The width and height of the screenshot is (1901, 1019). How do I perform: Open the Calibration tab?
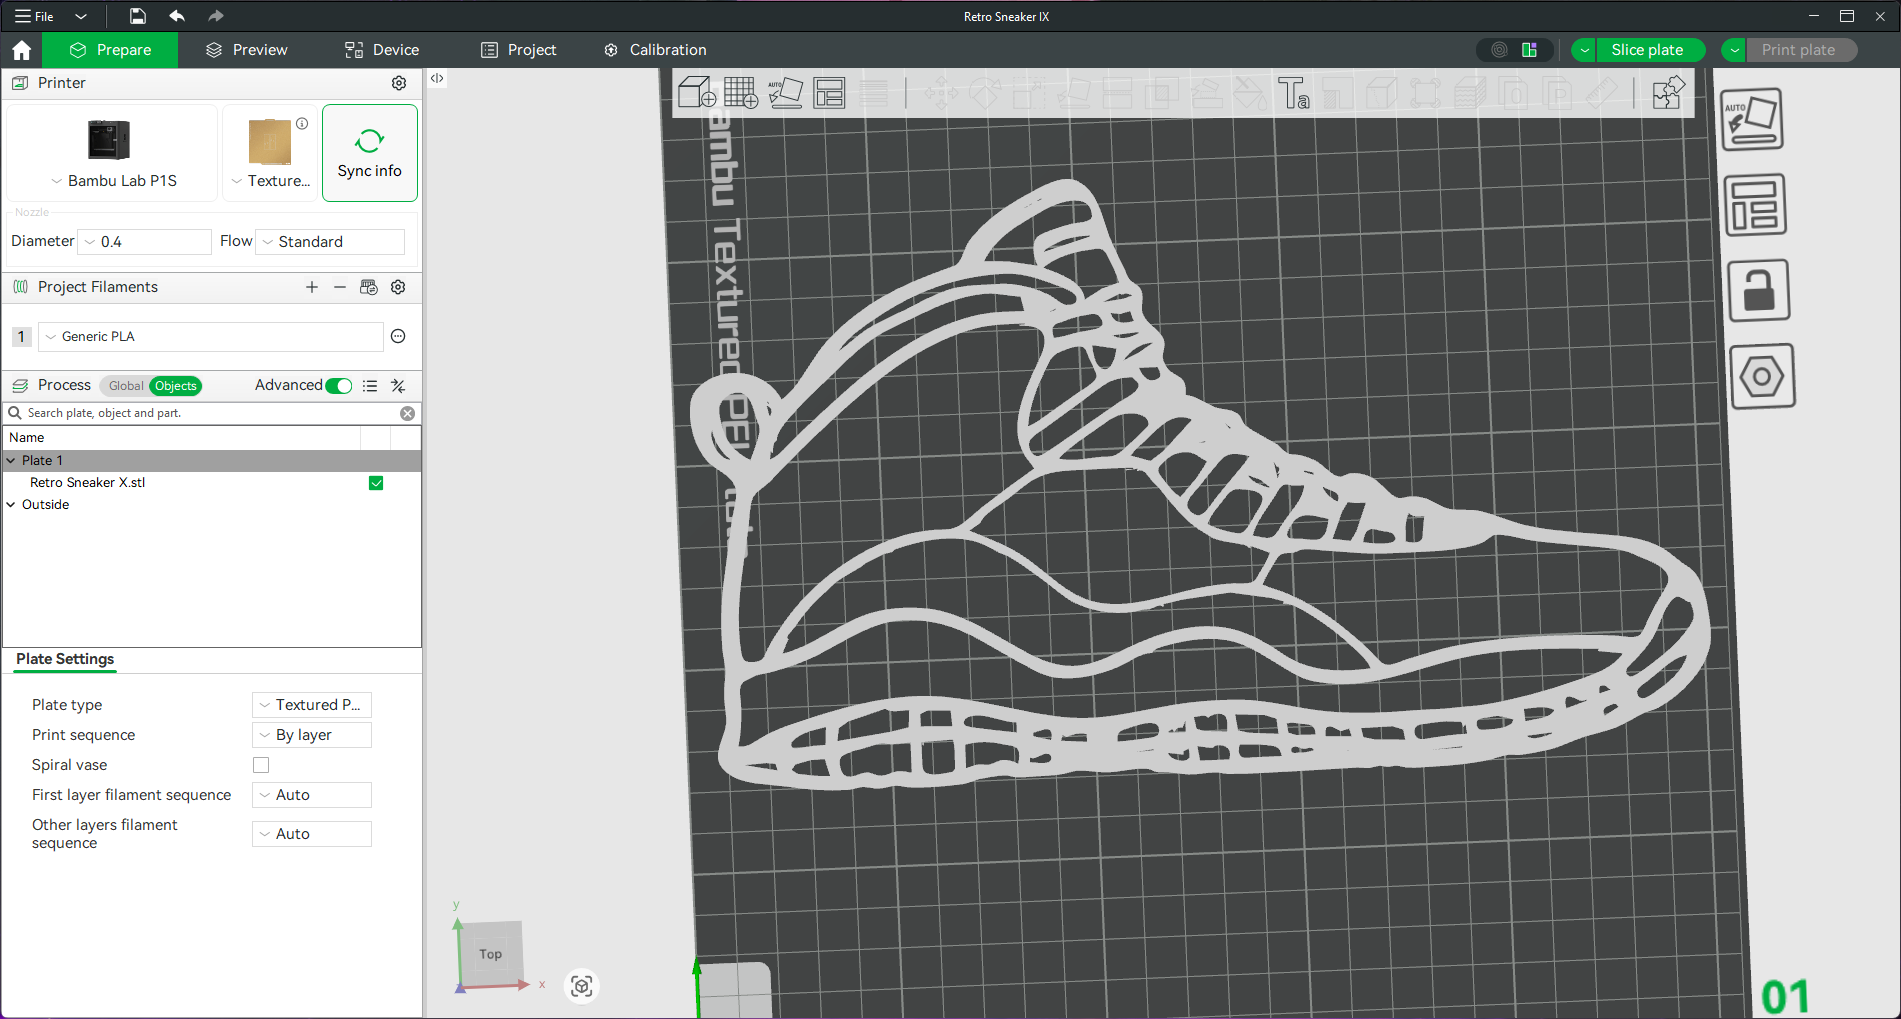655,50
